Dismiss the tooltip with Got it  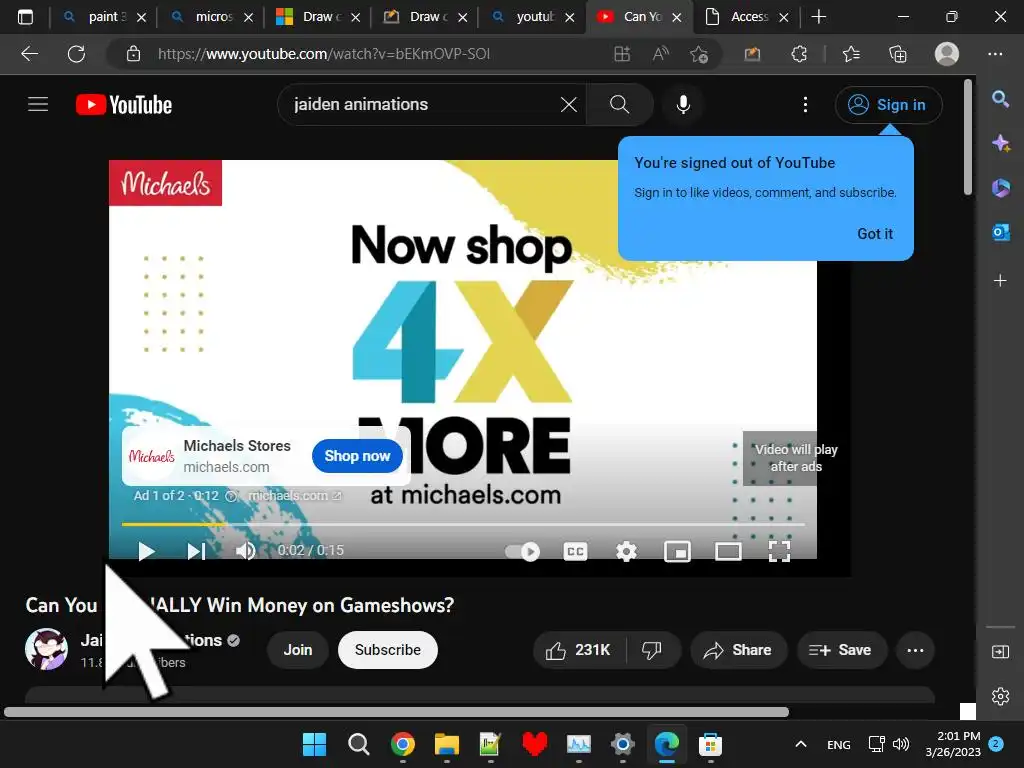874,234
